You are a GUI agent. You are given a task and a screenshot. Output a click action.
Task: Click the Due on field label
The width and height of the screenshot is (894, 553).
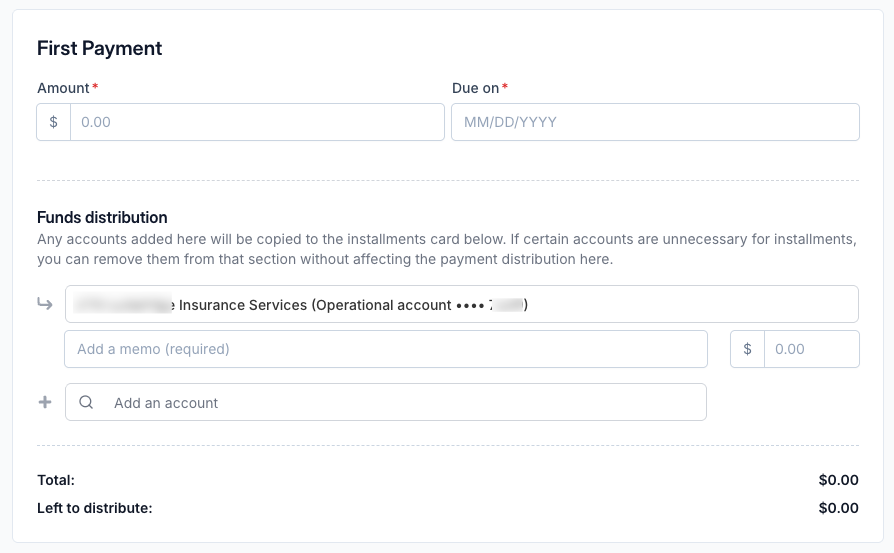click(476, 88)
